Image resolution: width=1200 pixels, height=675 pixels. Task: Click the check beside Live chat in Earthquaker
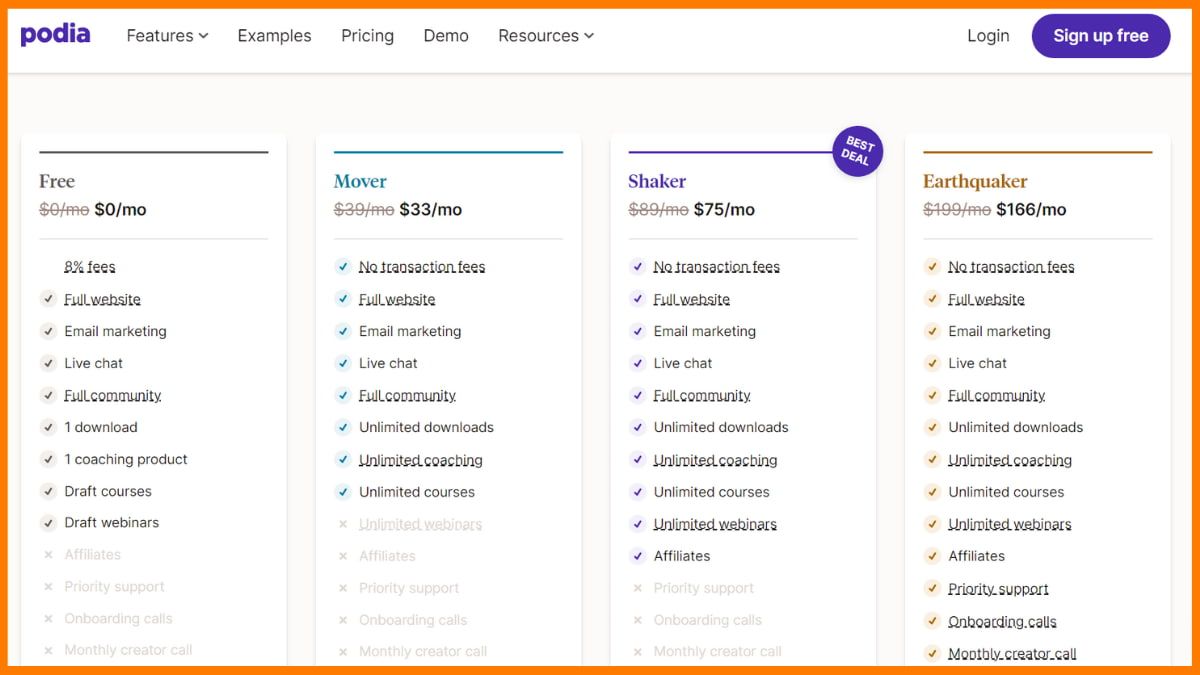pyautogui.click(x=932, y=363)
